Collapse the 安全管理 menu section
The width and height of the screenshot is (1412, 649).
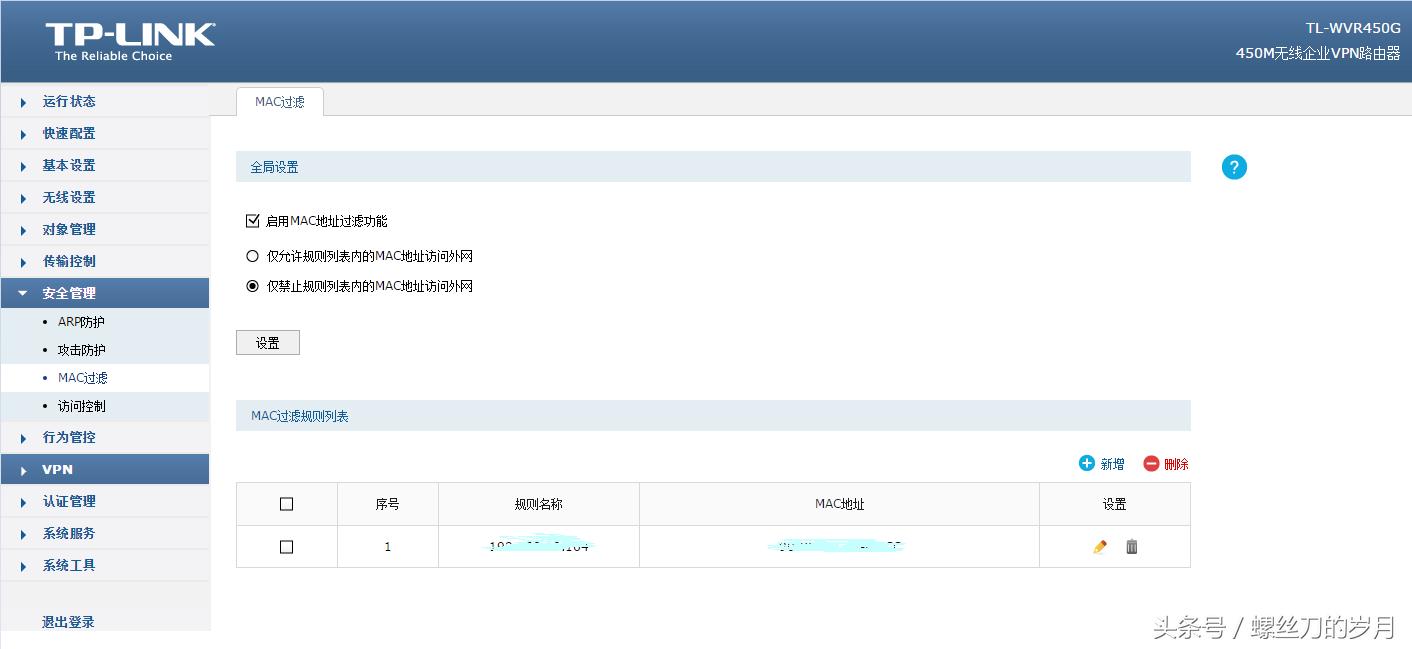coord(69,292)
